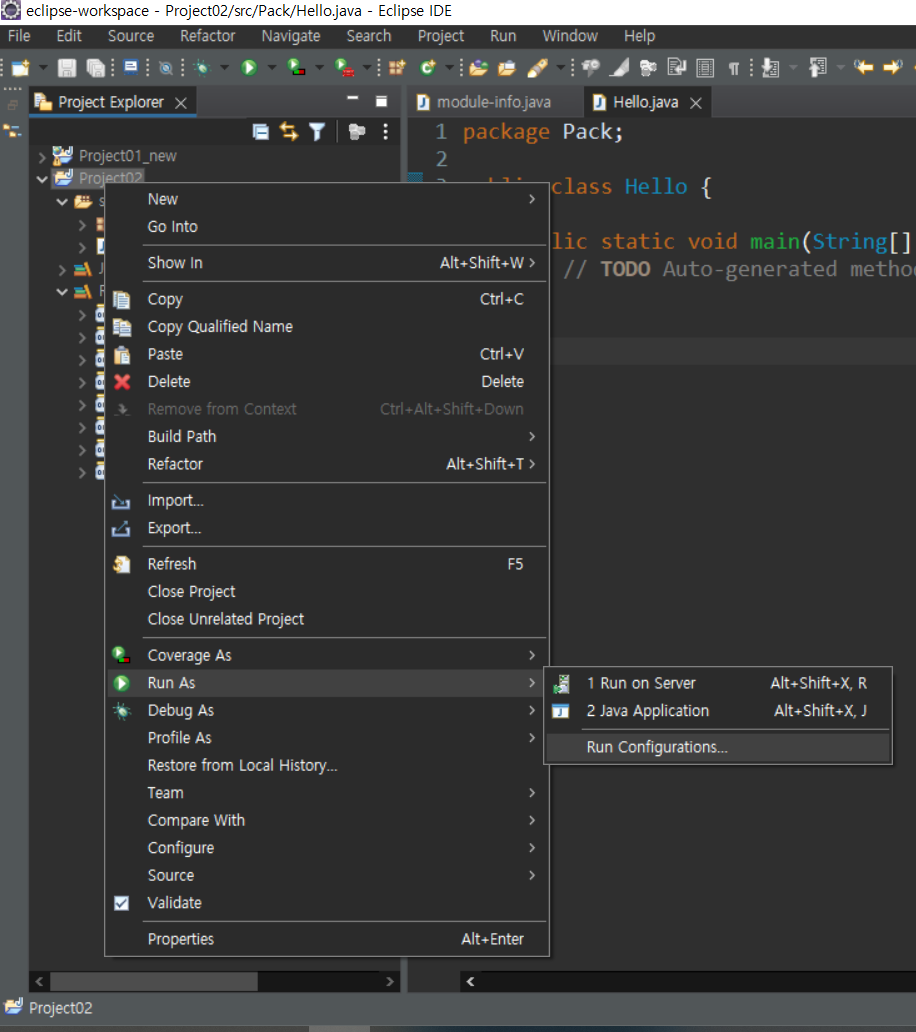Toggle Block Selection Mode icon
Viewport: 916px width, 1032px height.
point(705,68)
